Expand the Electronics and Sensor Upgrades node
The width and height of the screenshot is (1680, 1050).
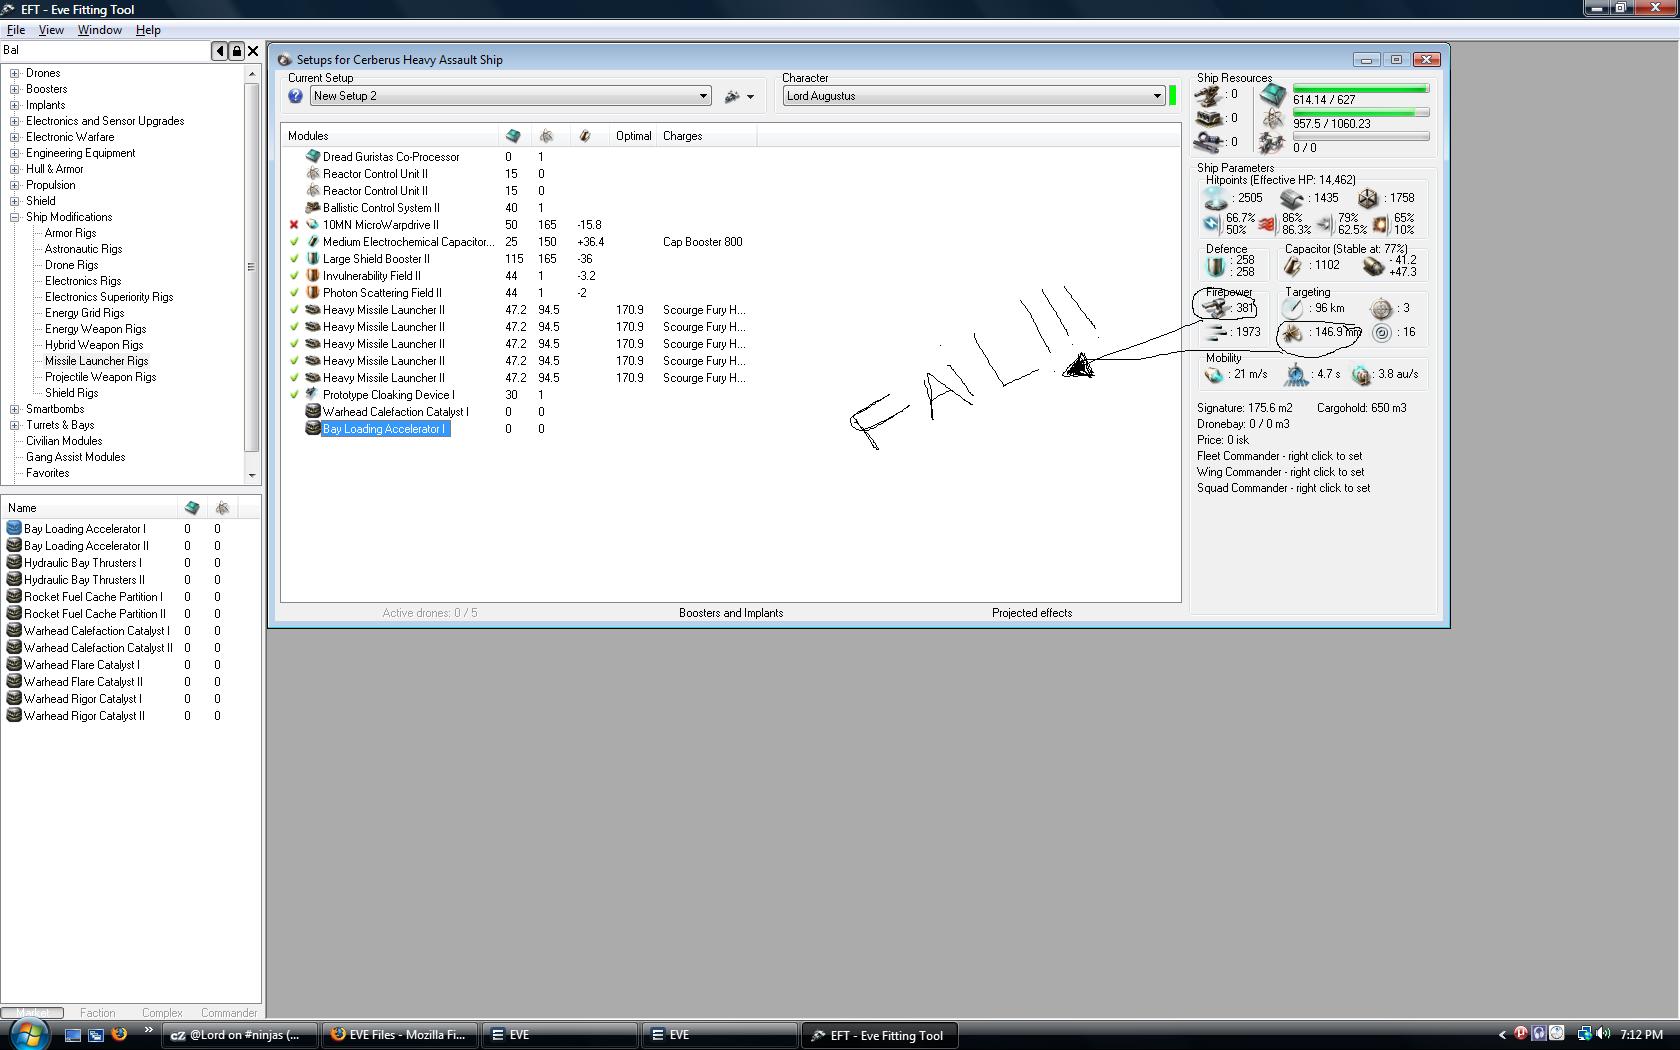click(x=15, y=121)
